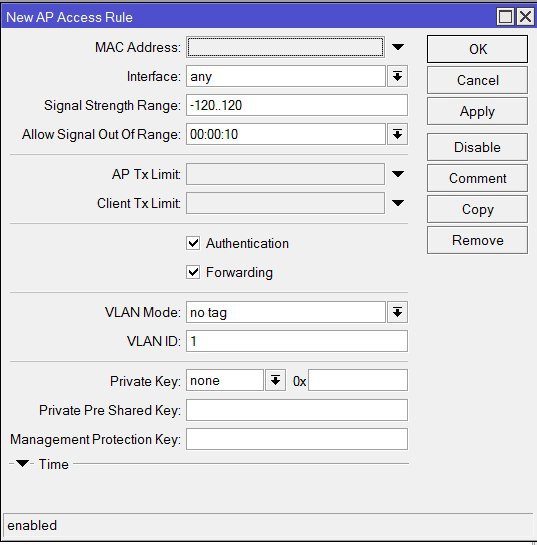Toggle the Authentication checkbox
This screenshot has height=545, width=537.
pyautogui.click(x=193, y=243)
